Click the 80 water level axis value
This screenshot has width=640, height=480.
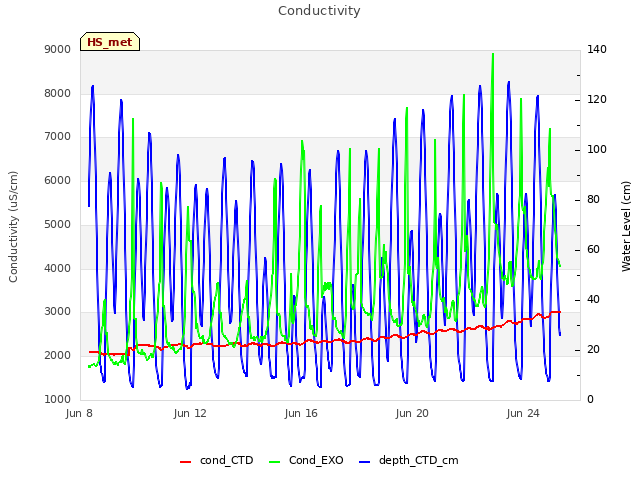point(593,200)
